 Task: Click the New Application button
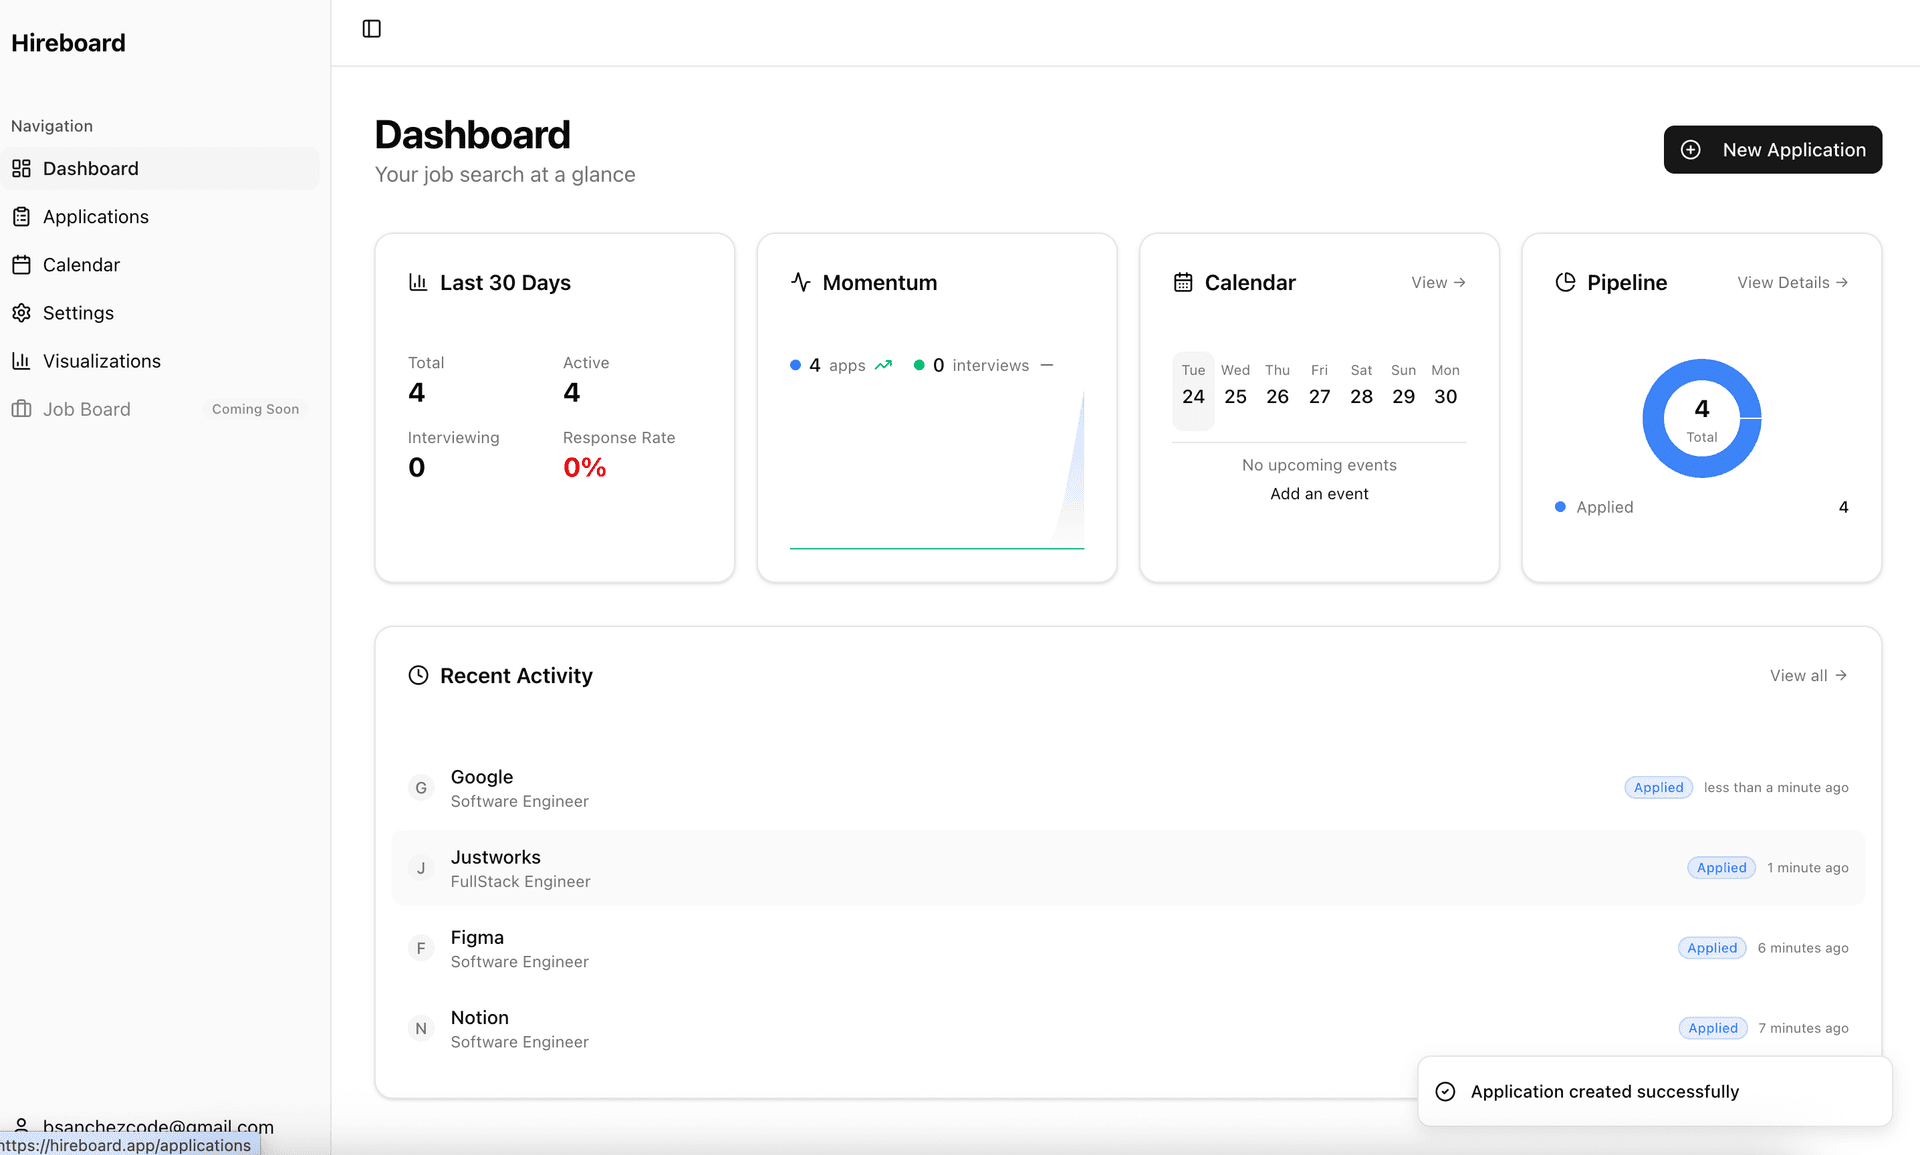1772,149
